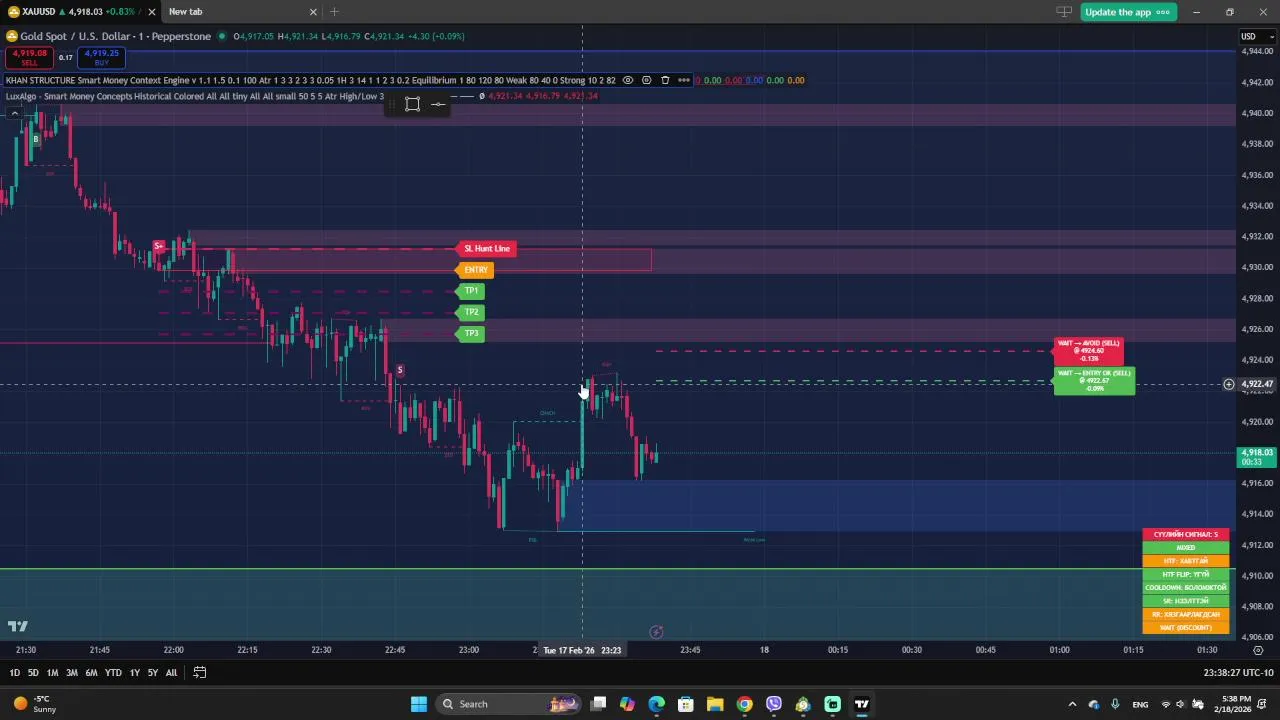
Task: Open the Windows Start menu
Action: pyautogui.click(x=419, y=704)
